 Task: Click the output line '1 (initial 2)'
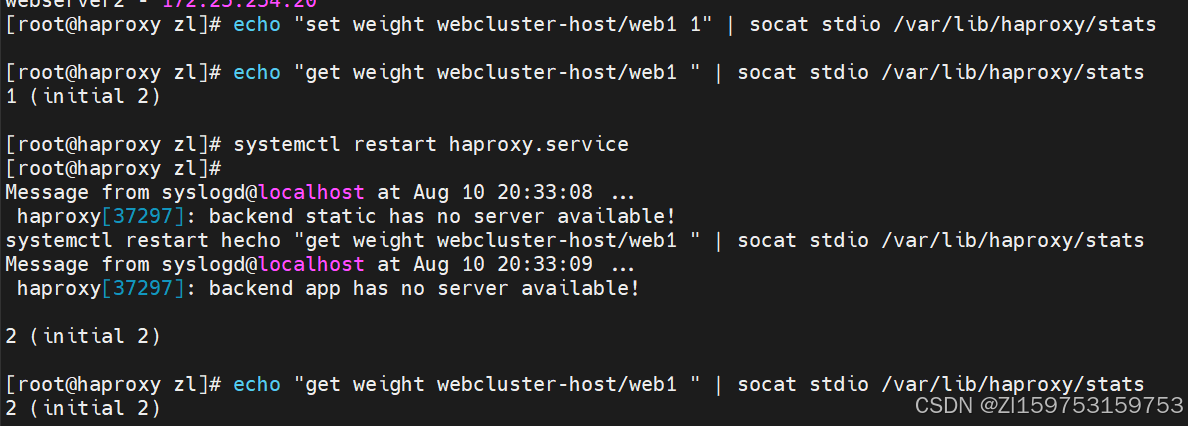[83, 97]
